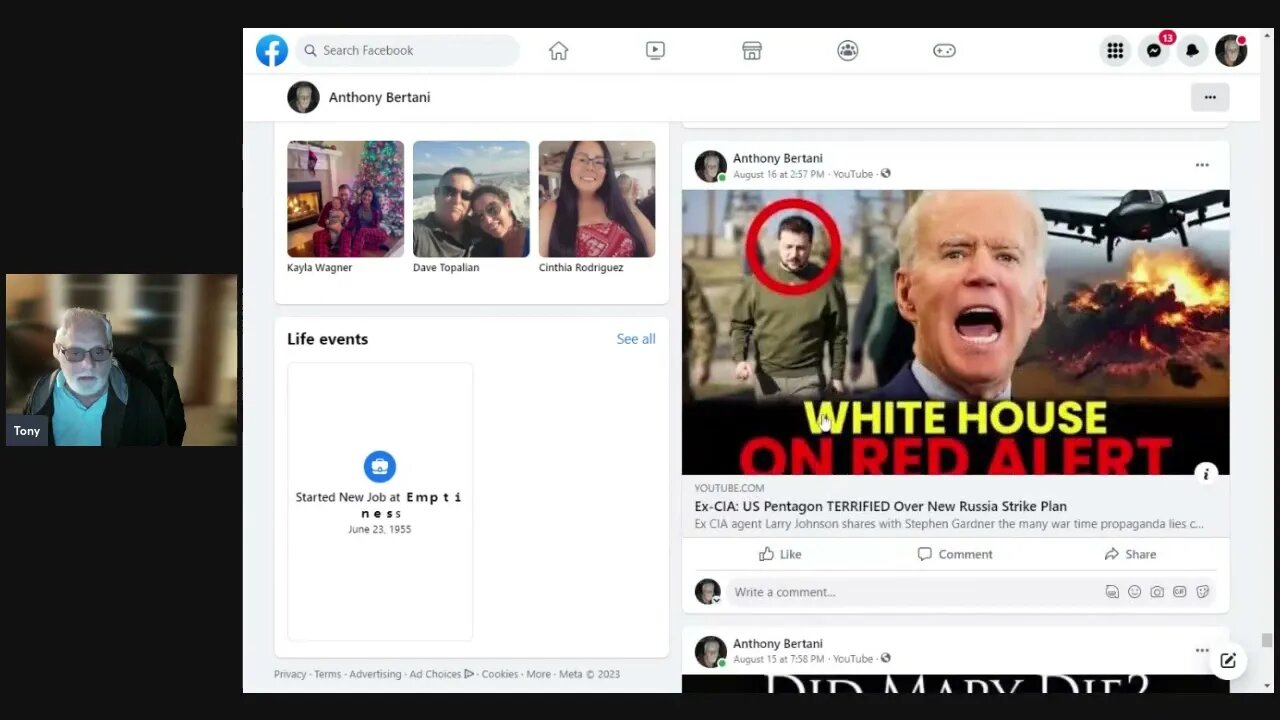The width and height of the screenshot is (1280, 720).
Task: Click the scrollbar down arrow
Action: pyautogui.click(x=1267, y=686)
